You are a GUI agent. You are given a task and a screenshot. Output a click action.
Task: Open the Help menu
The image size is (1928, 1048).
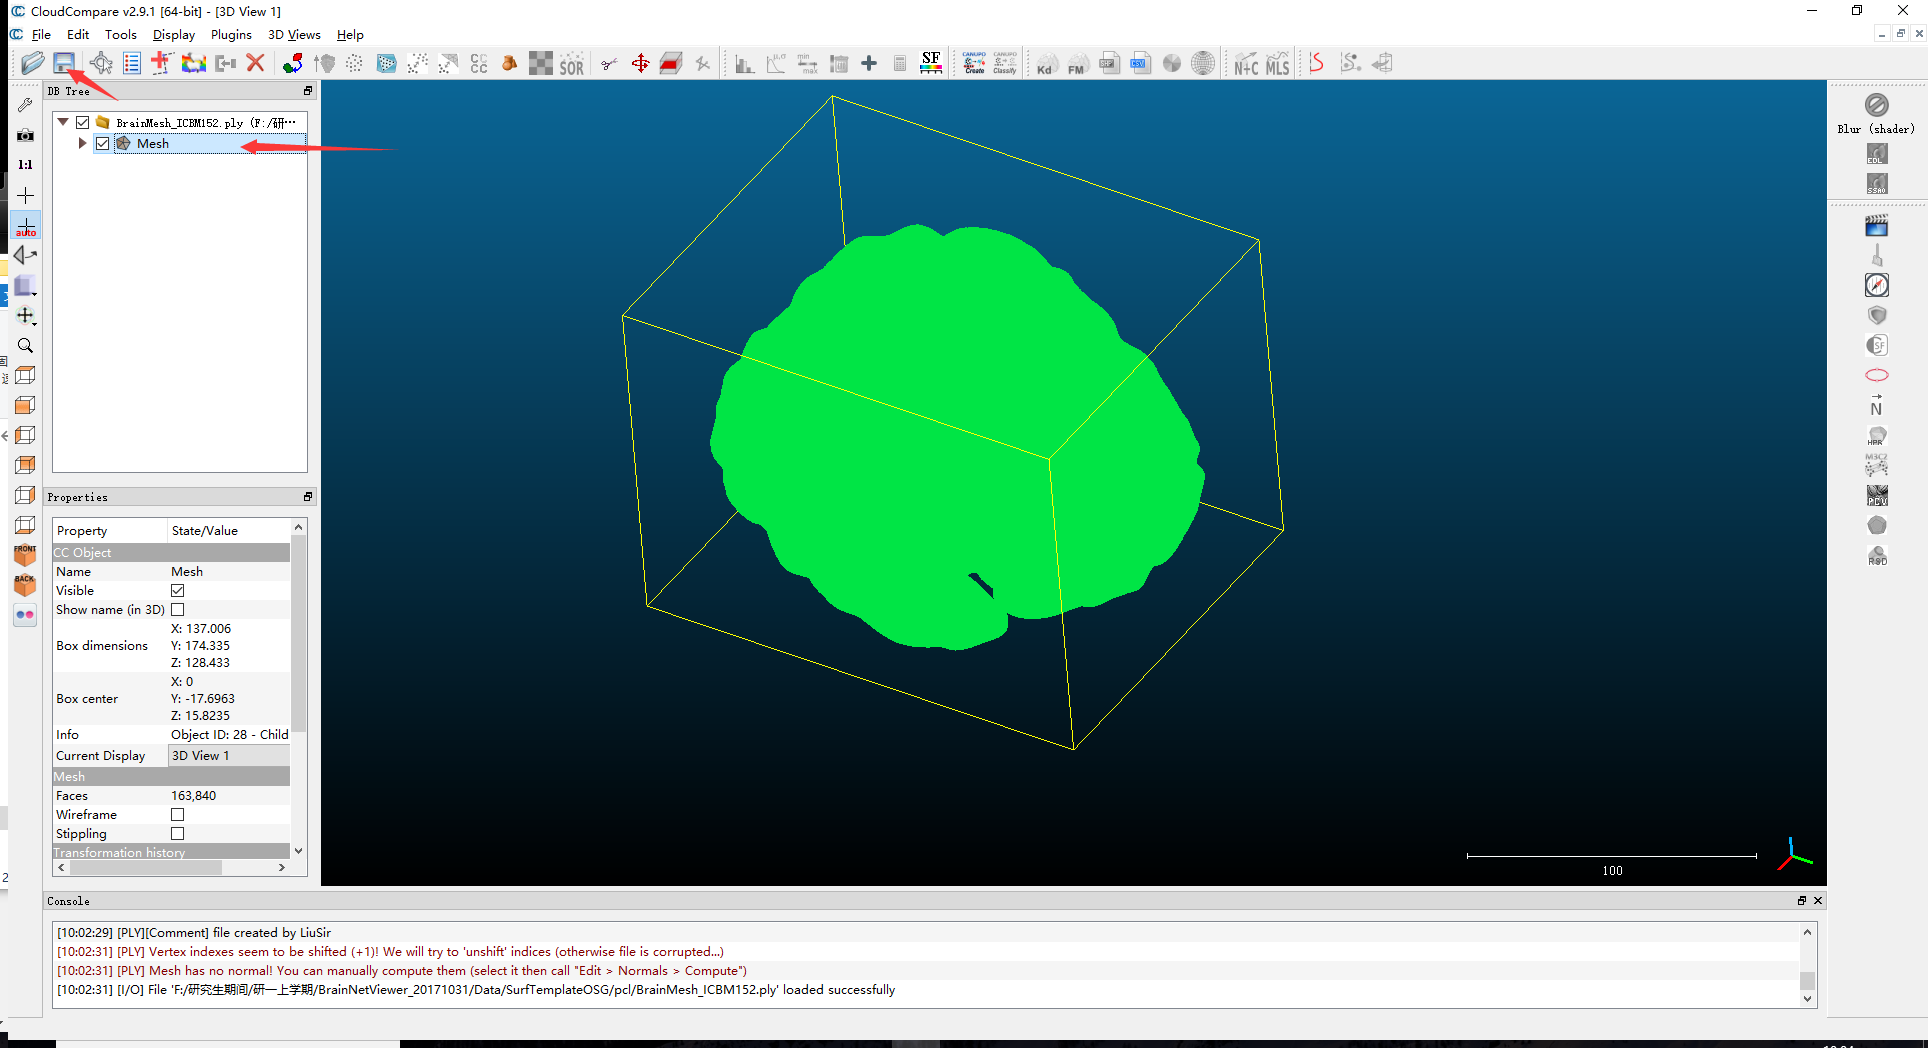pos(350,34)
